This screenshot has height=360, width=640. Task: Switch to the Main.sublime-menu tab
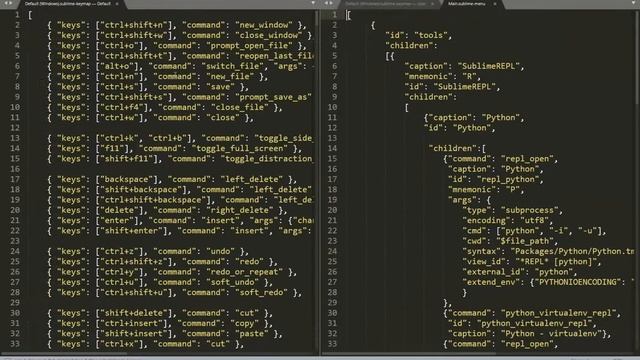pyautogui.click(x=467, y=4)
